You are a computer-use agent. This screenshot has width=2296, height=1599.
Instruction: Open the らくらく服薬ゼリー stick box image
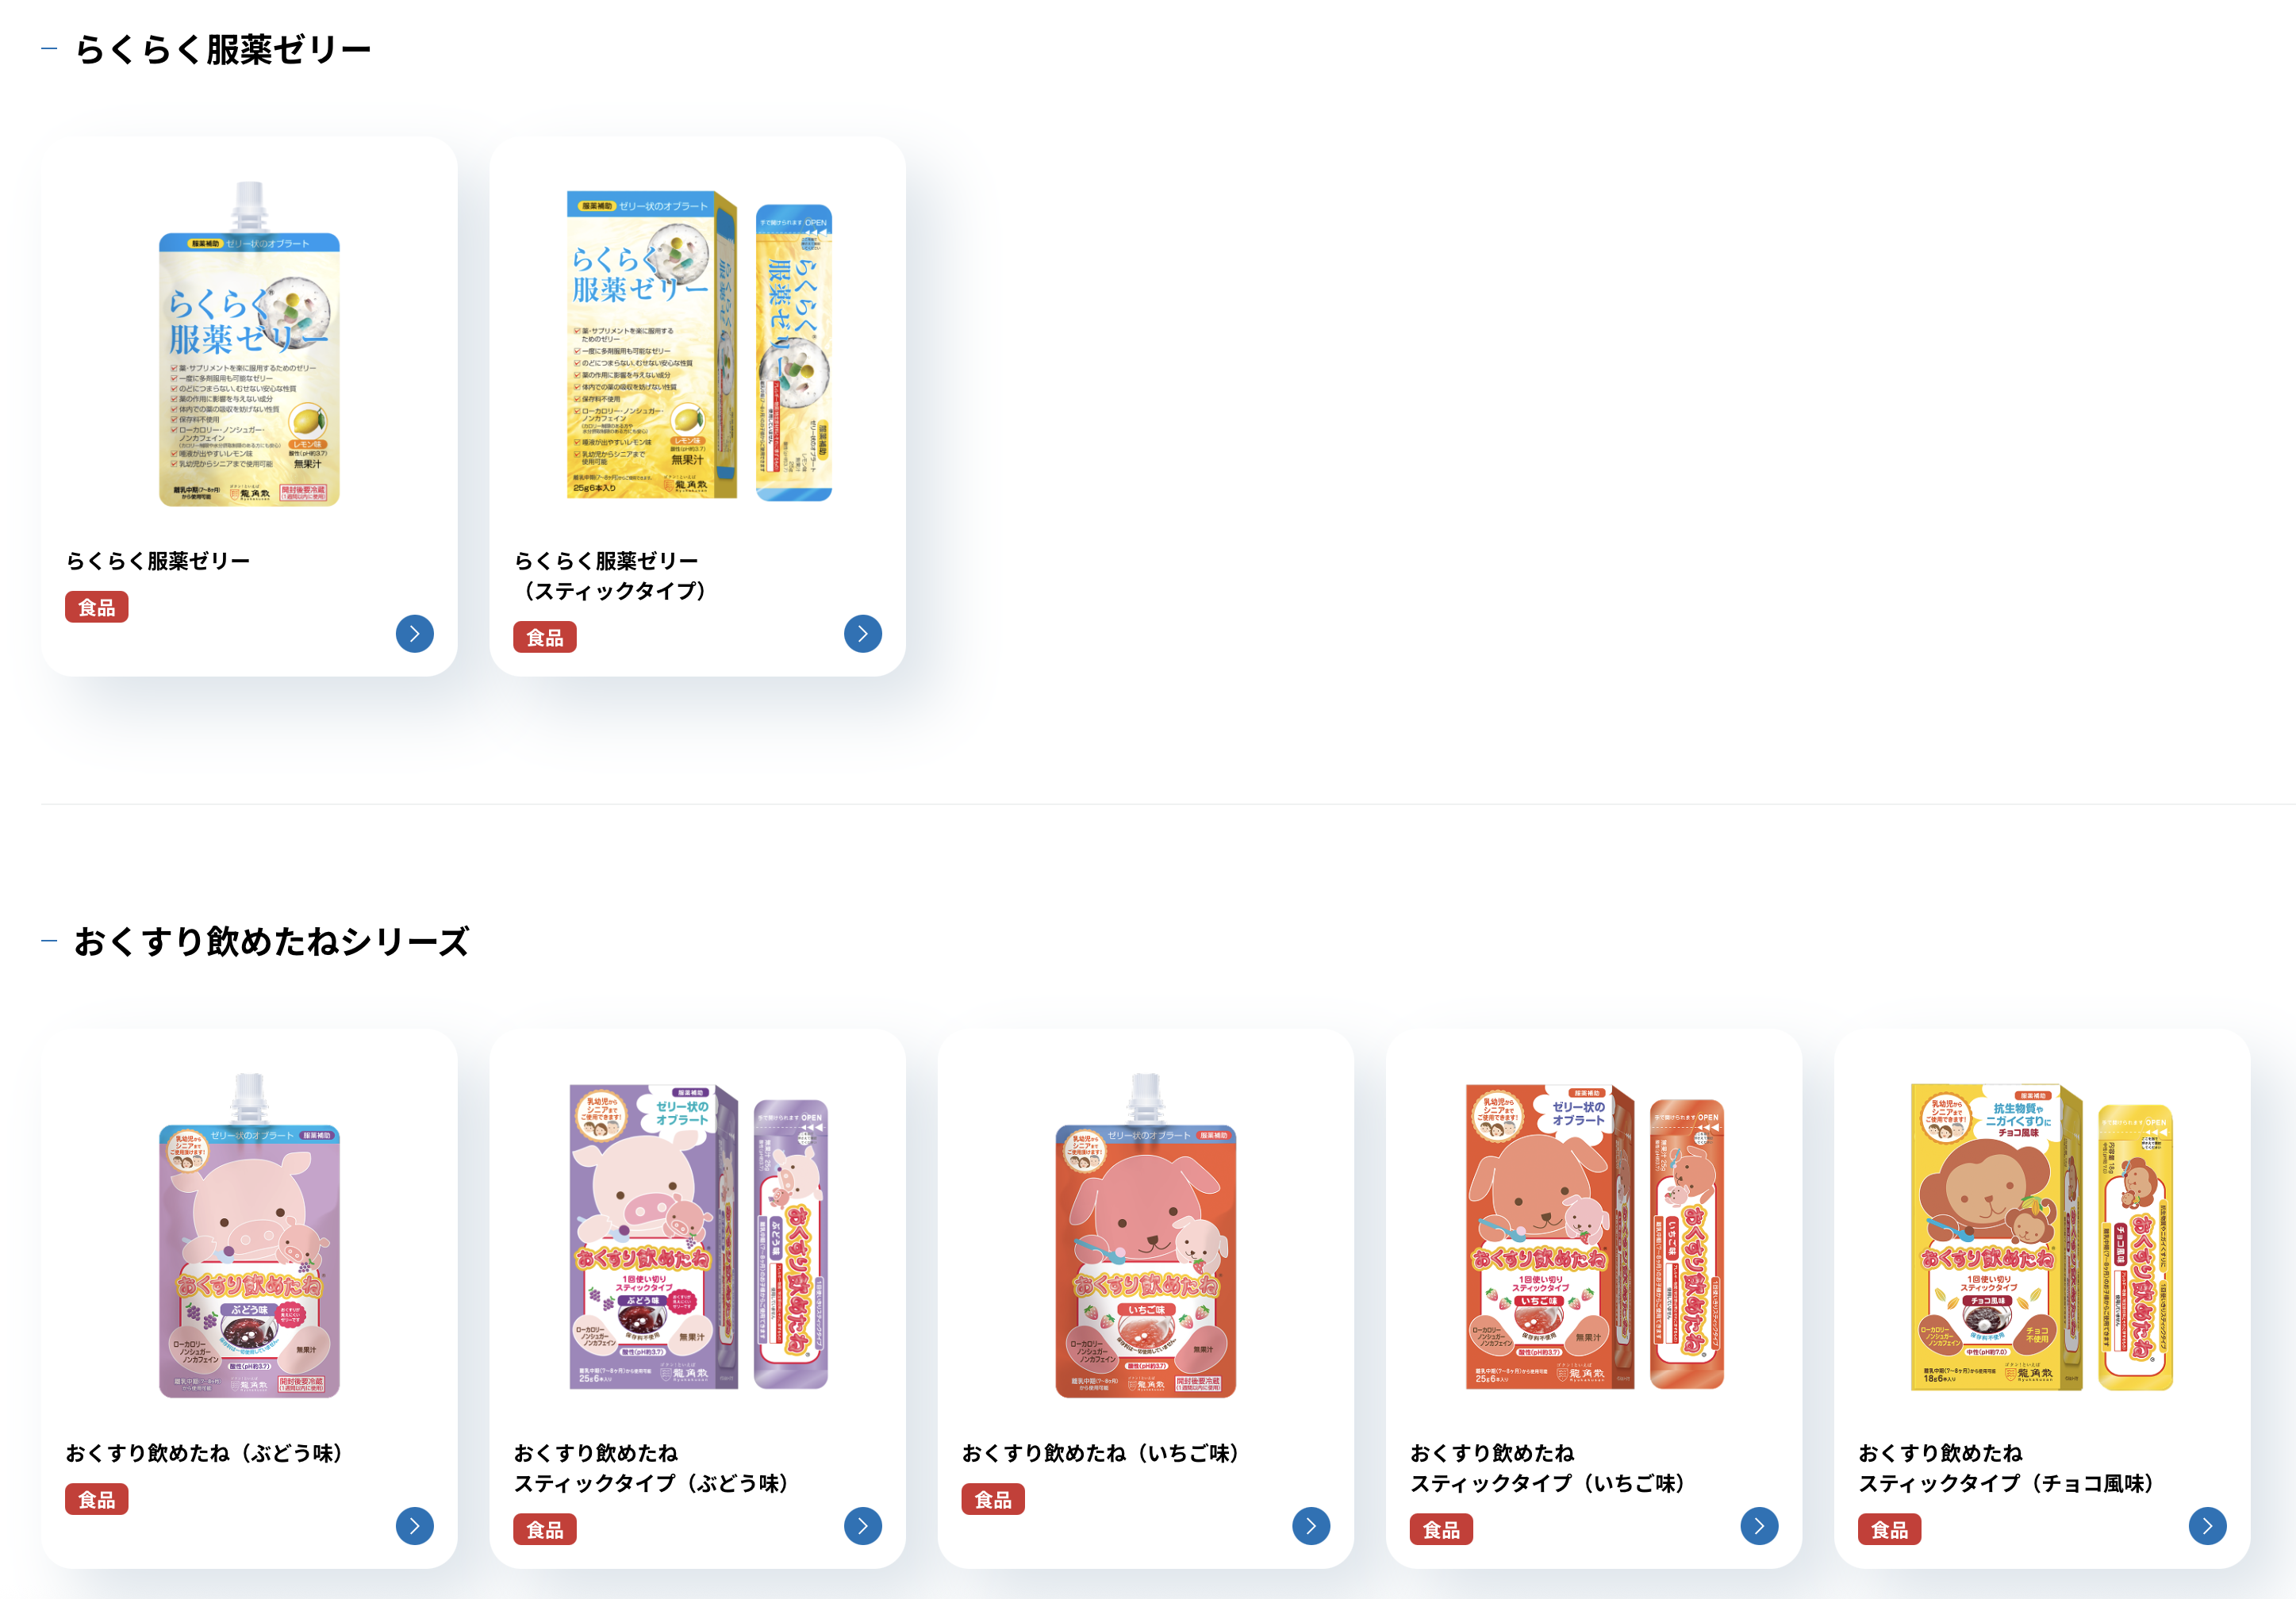698,345
